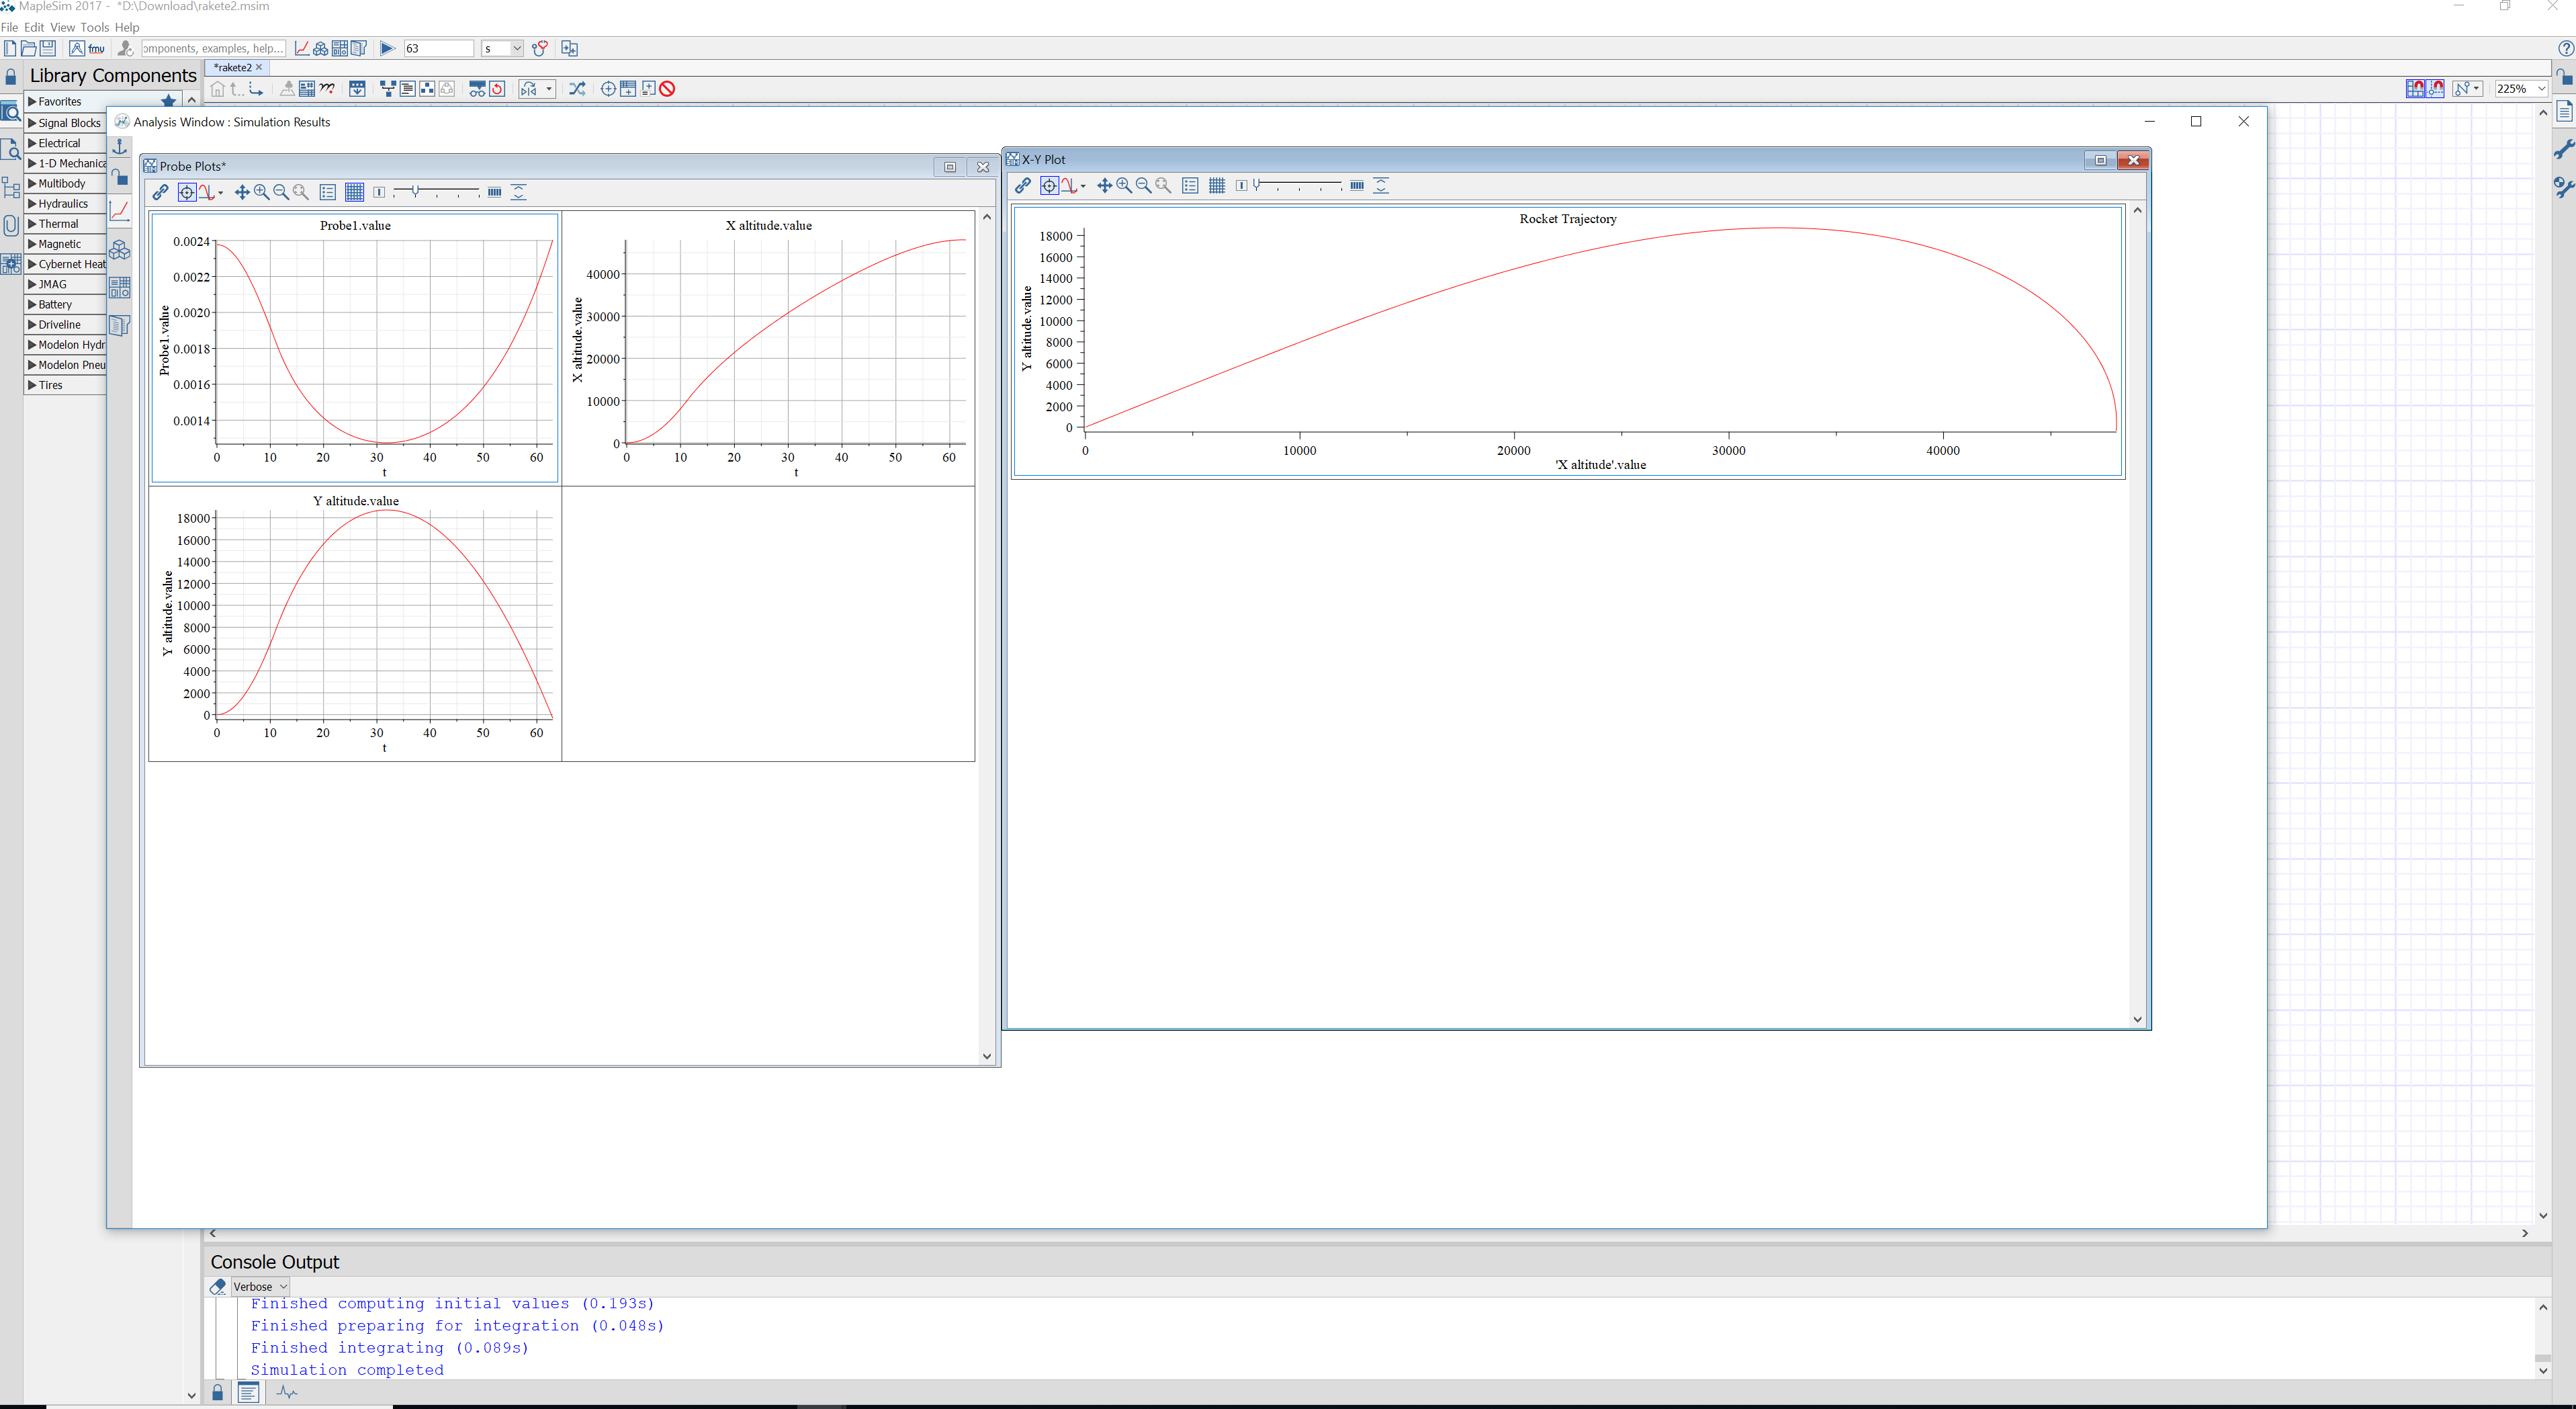Toggle the single-column icon in Probe Plots toolbar
The height and width of the screenshot is (1409, 2576).
(x=379, y=192)
